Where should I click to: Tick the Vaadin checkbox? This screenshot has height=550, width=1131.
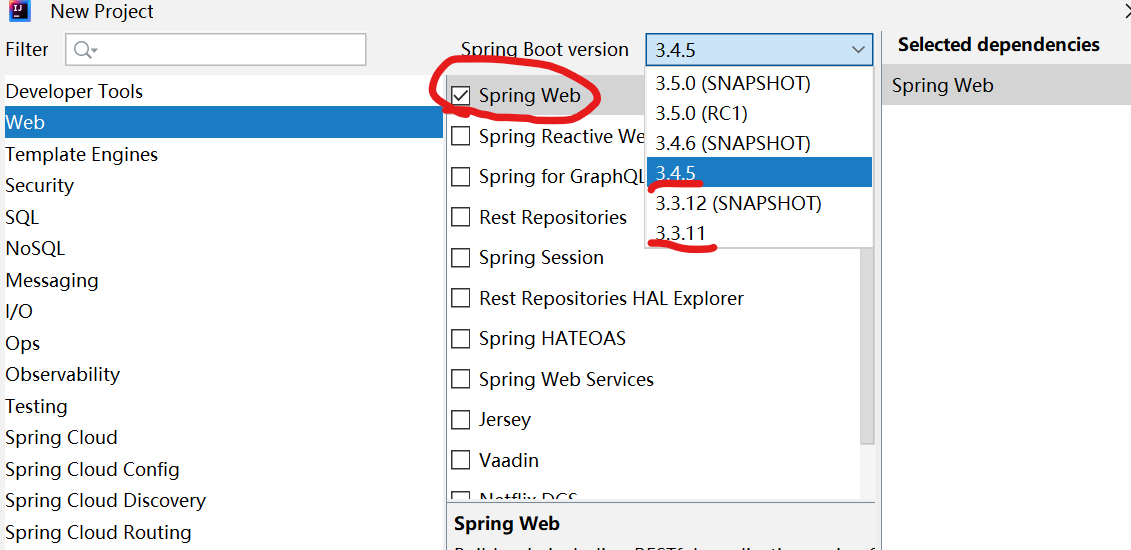tap(460, 460)
